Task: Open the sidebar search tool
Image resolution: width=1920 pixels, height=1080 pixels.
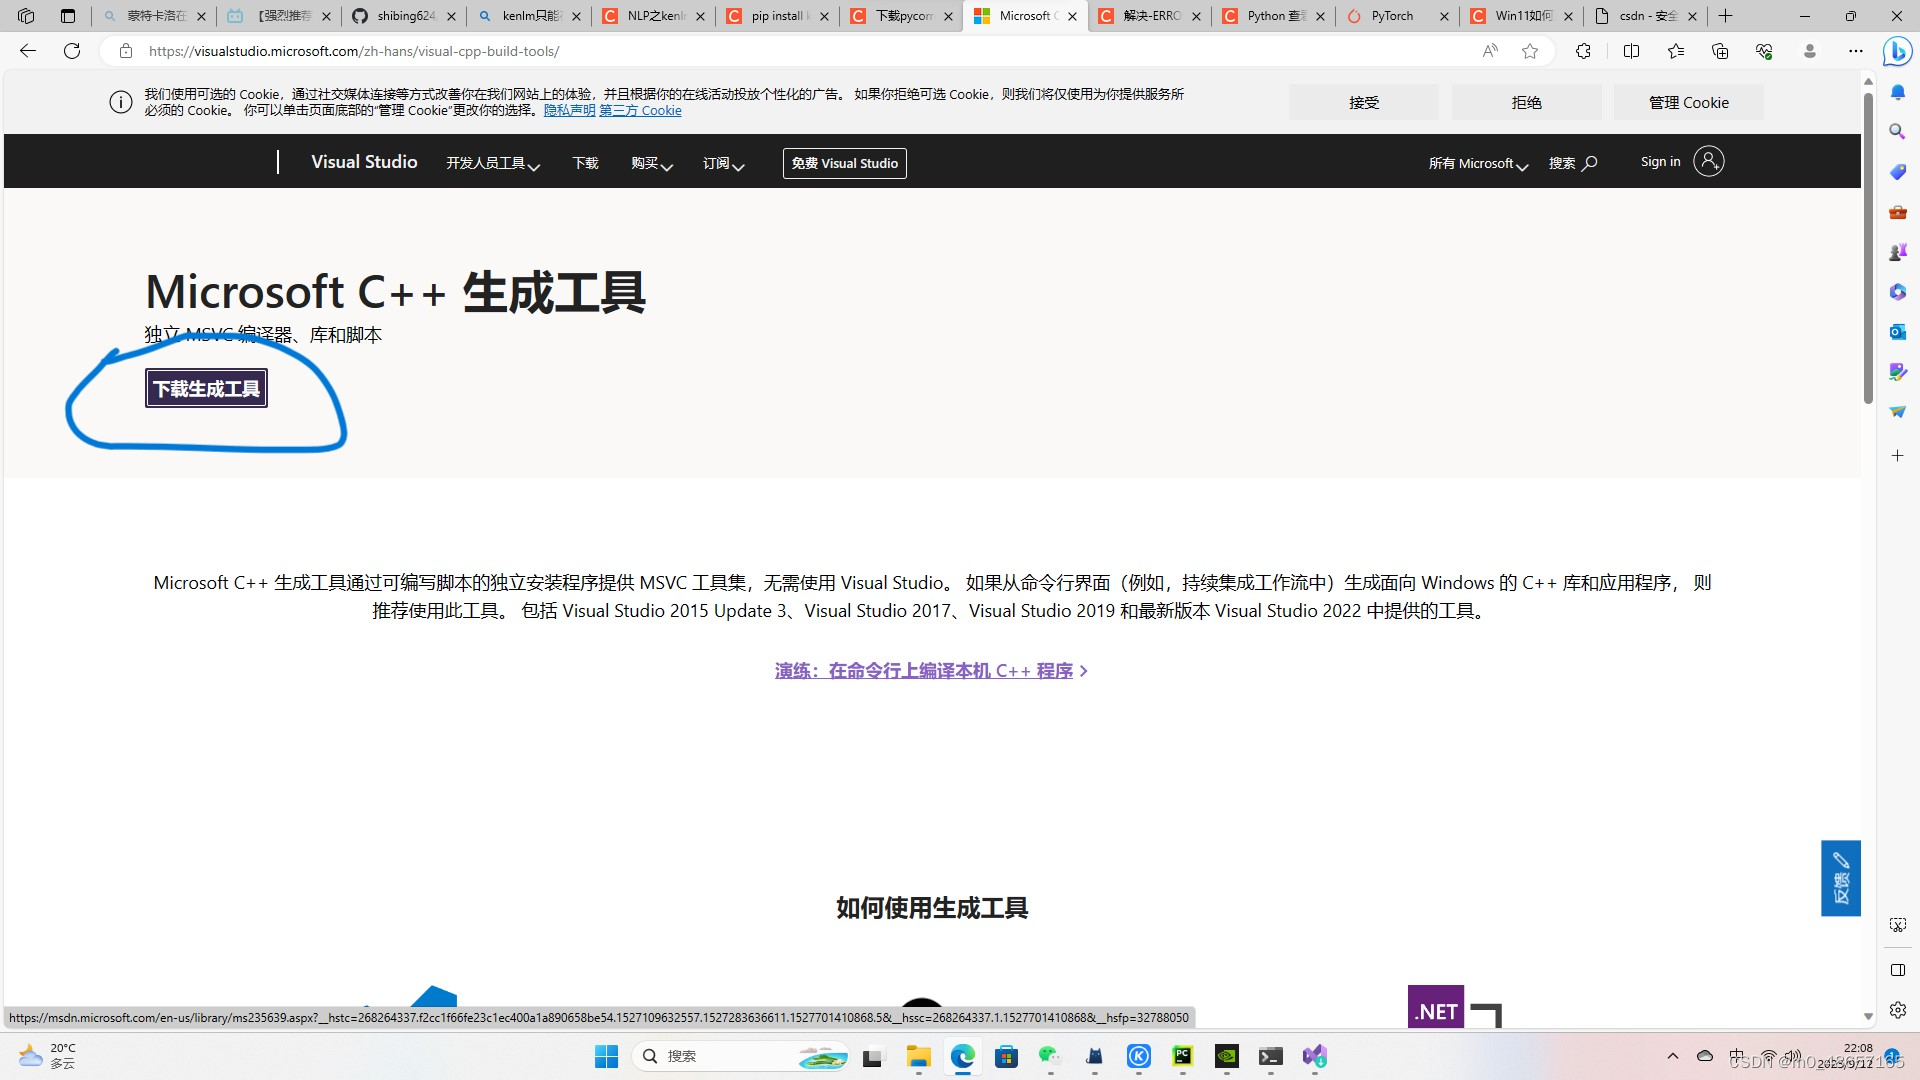Action: click(x=1897, y=131)
